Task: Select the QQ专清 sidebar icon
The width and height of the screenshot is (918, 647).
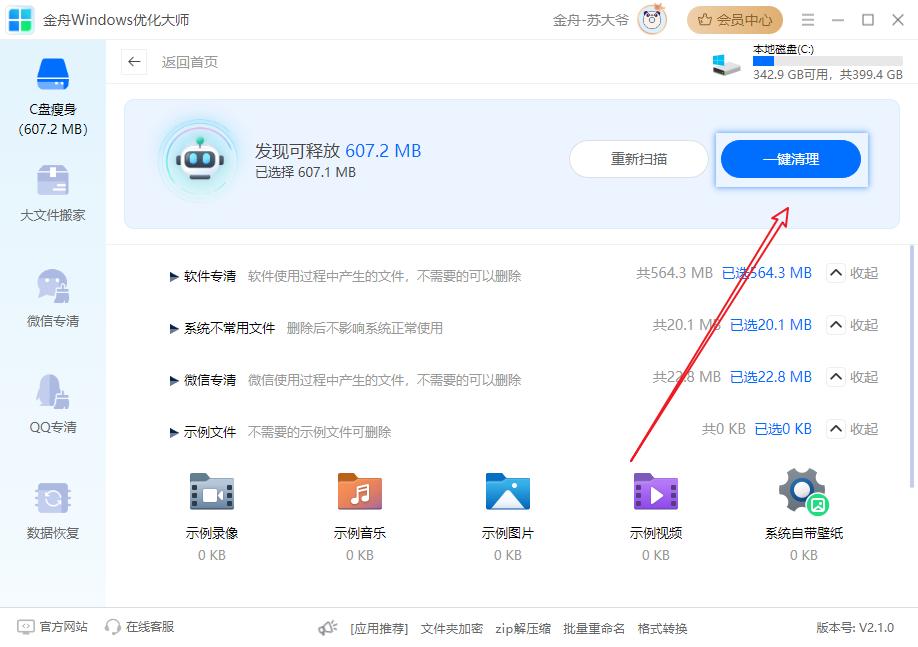Action: pos(52,393)
